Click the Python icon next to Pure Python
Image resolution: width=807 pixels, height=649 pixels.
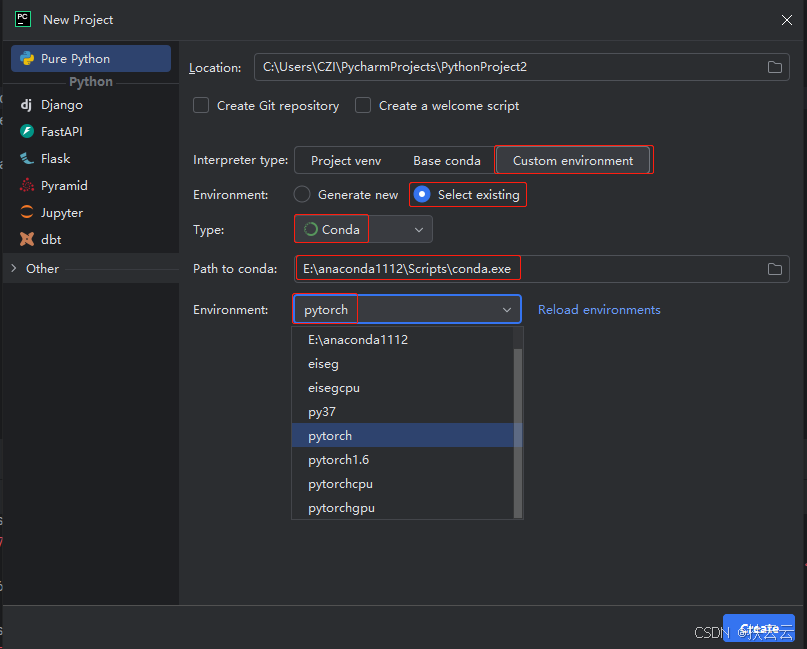pos(27,59)
